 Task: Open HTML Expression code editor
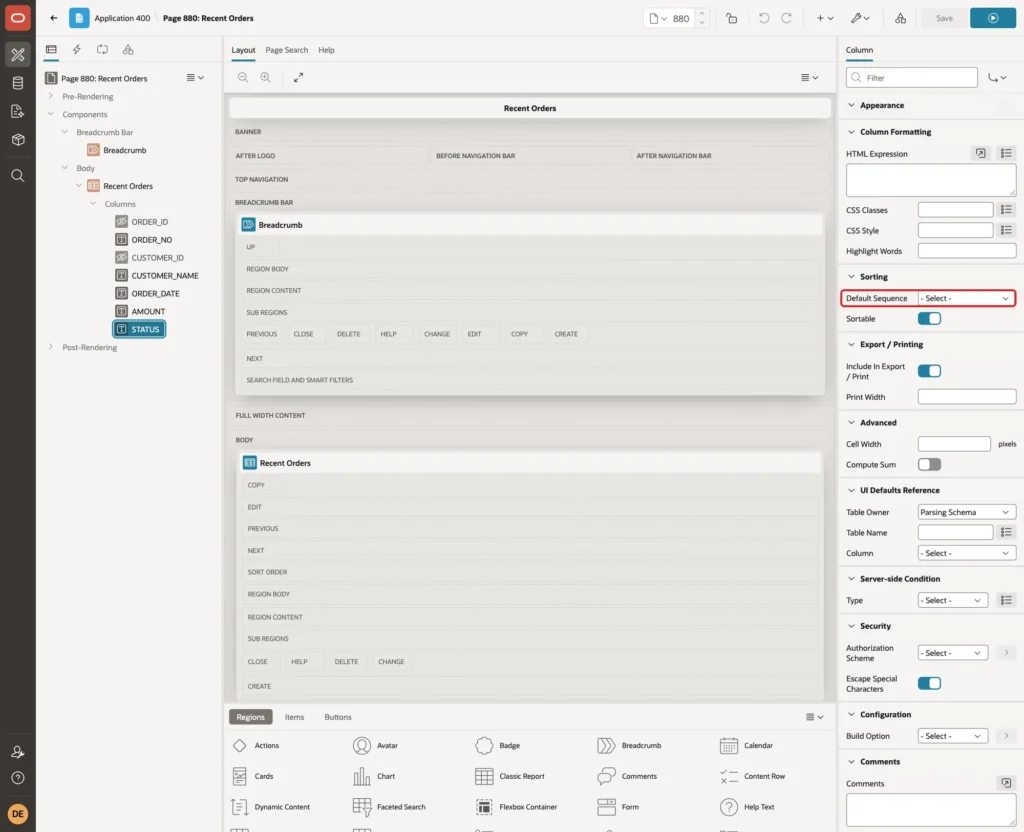[981, 153]
